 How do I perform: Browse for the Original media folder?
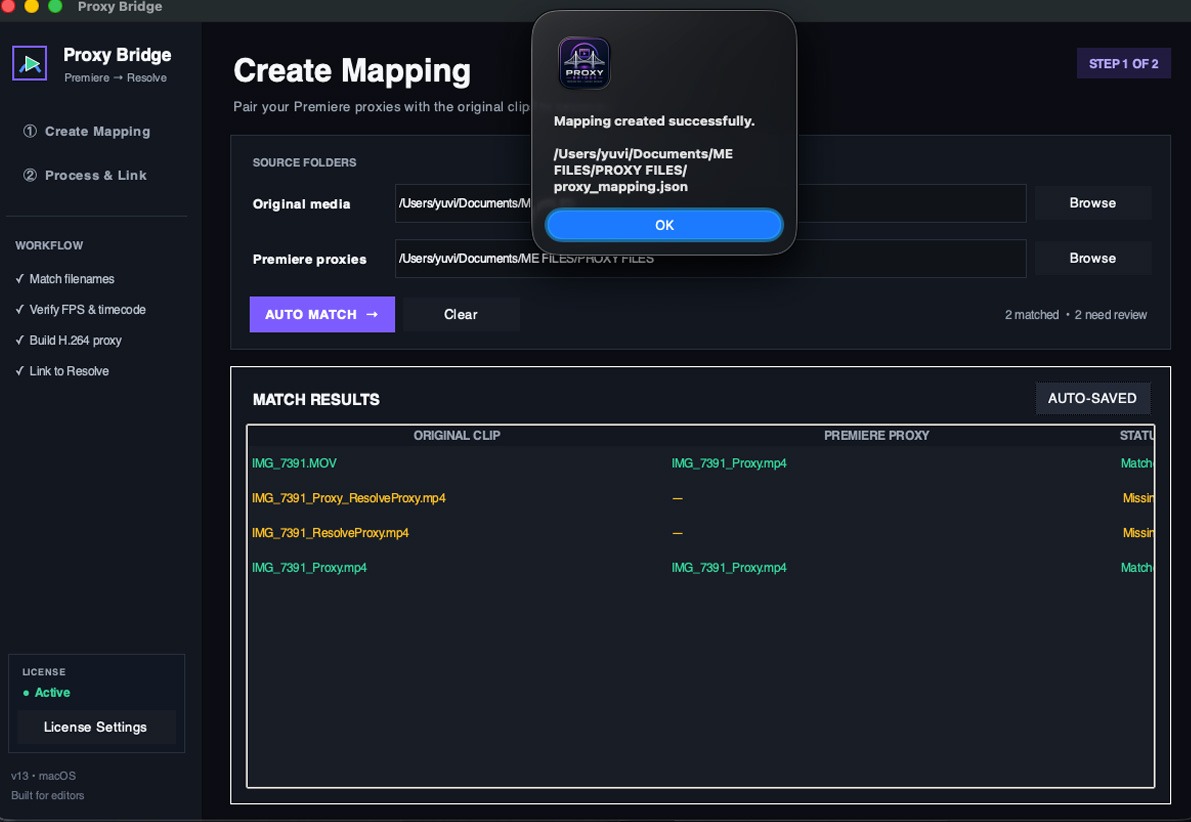pyautogui.click(x=1092, y=203)
